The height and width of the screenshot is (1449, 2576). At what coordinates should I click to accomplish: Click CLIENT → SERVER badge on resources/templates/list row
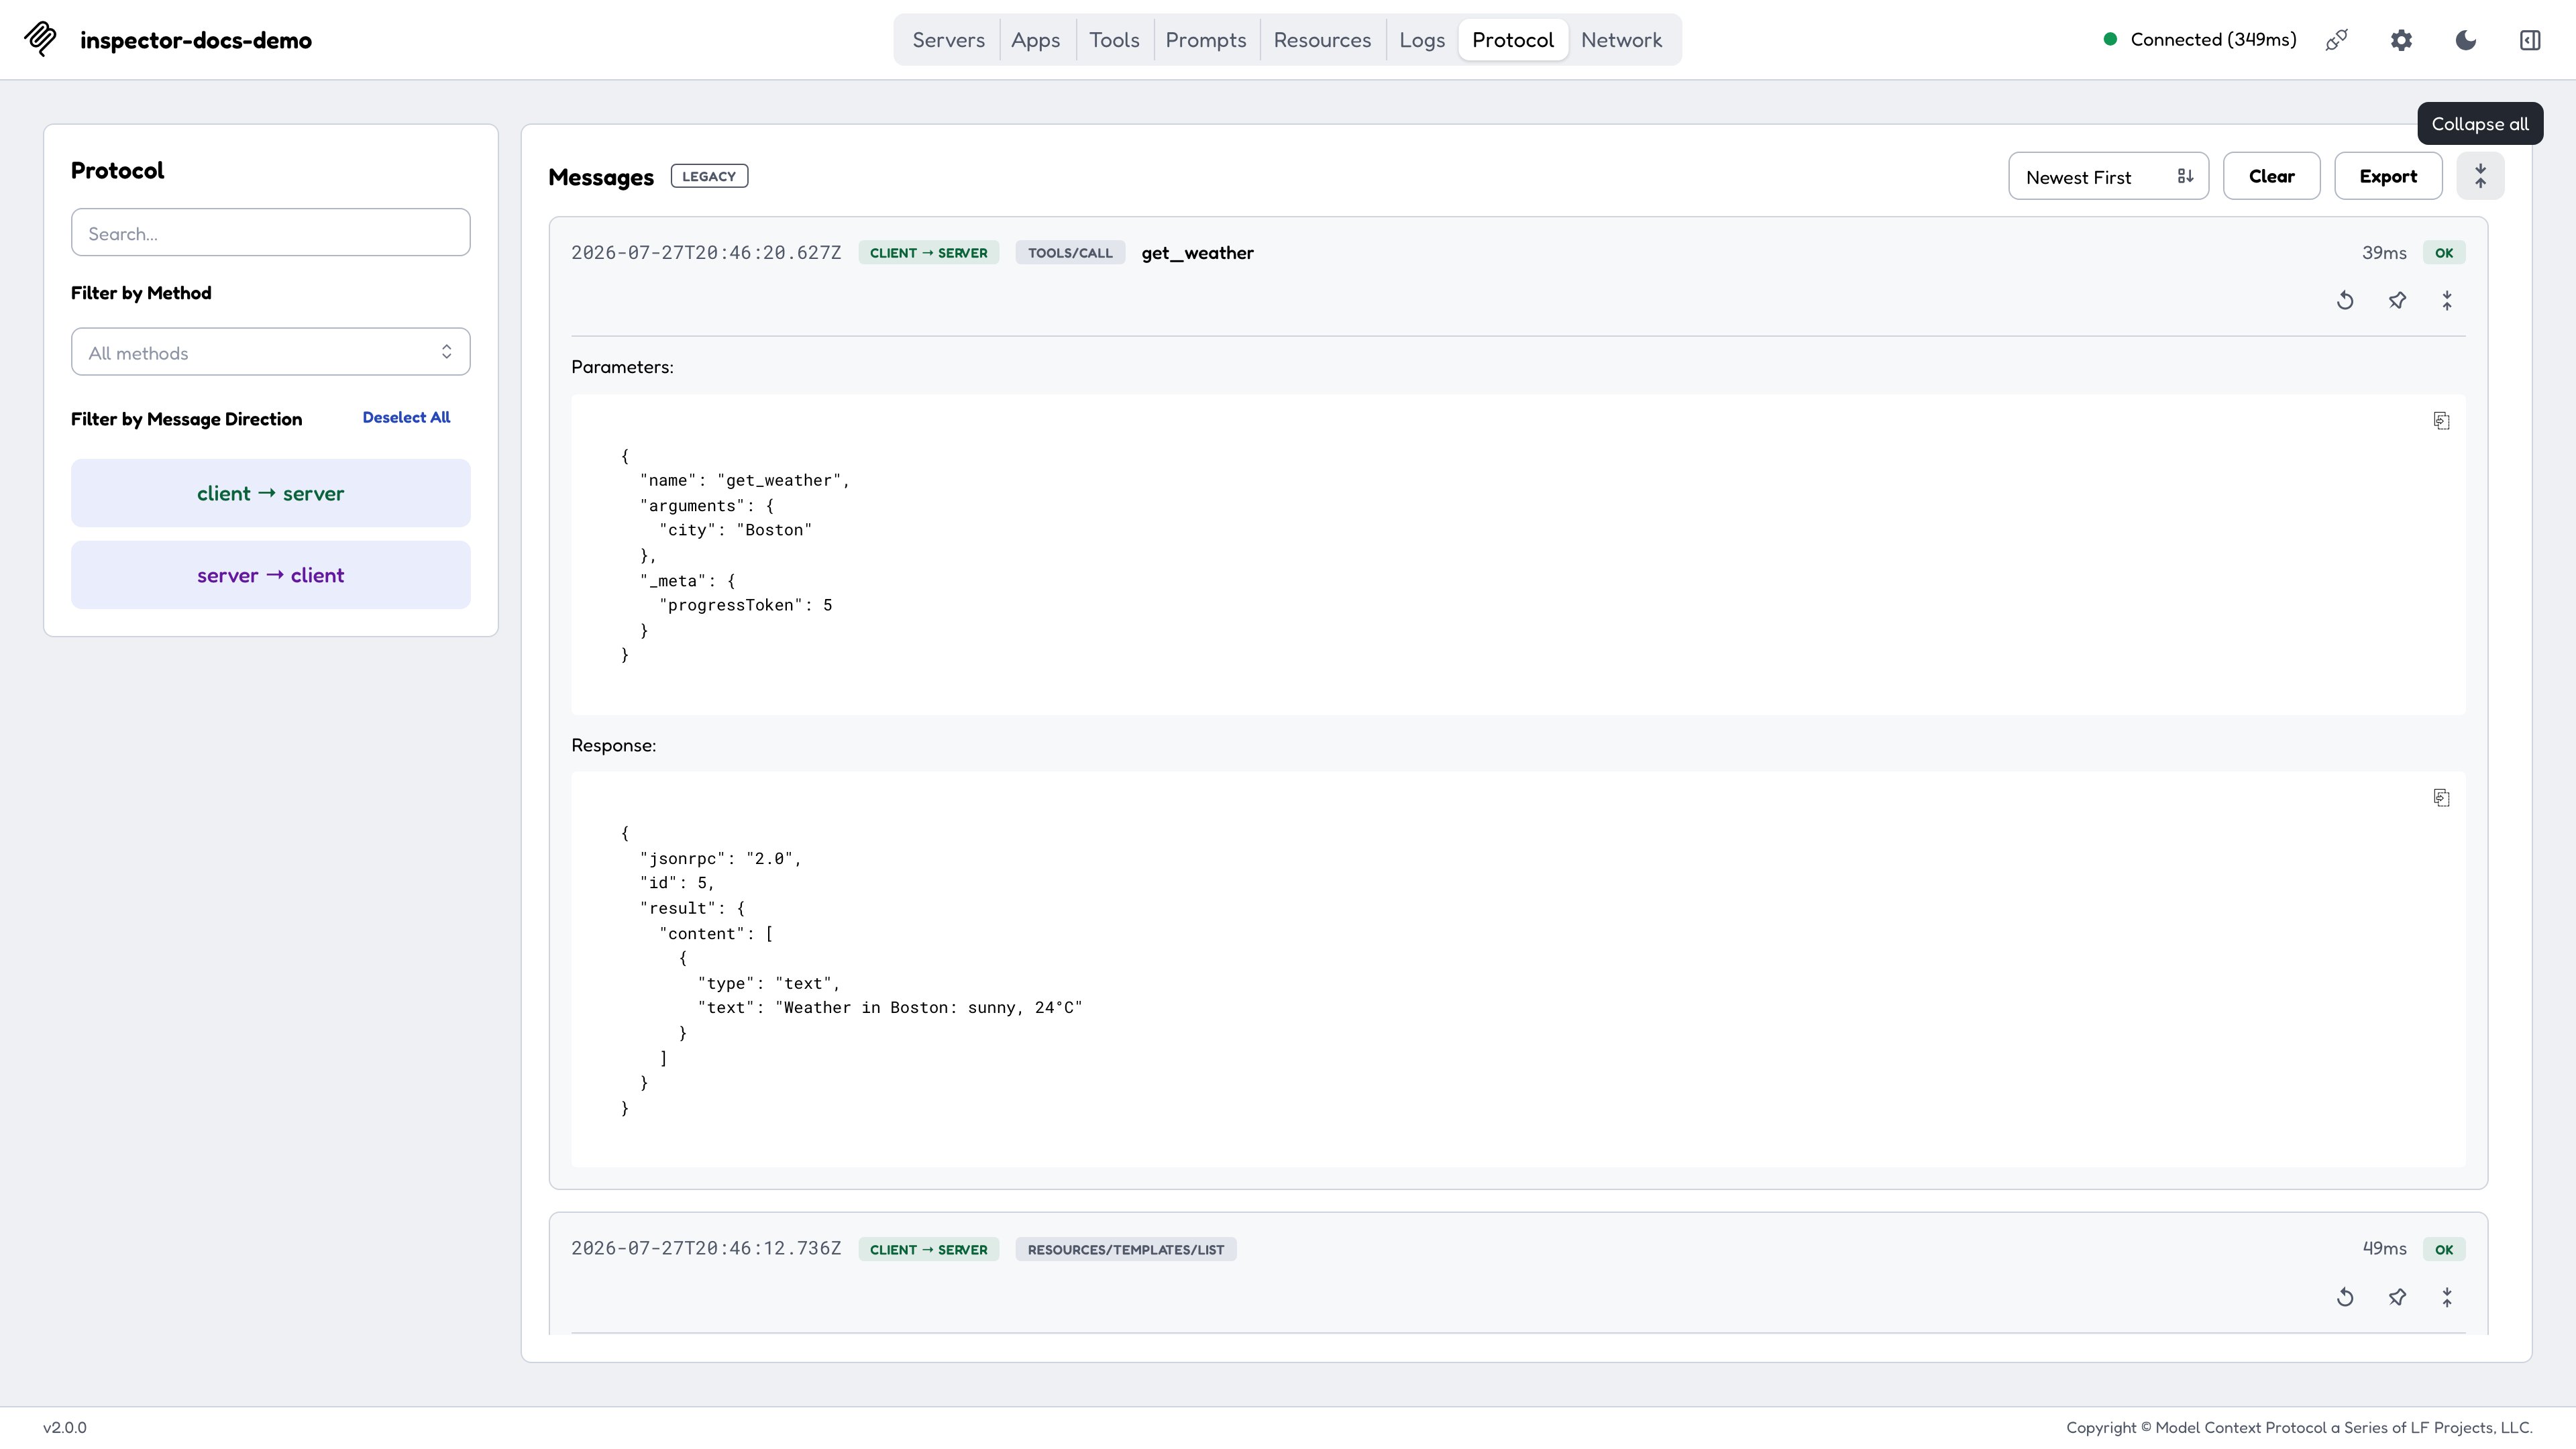tap(928, 1250)
